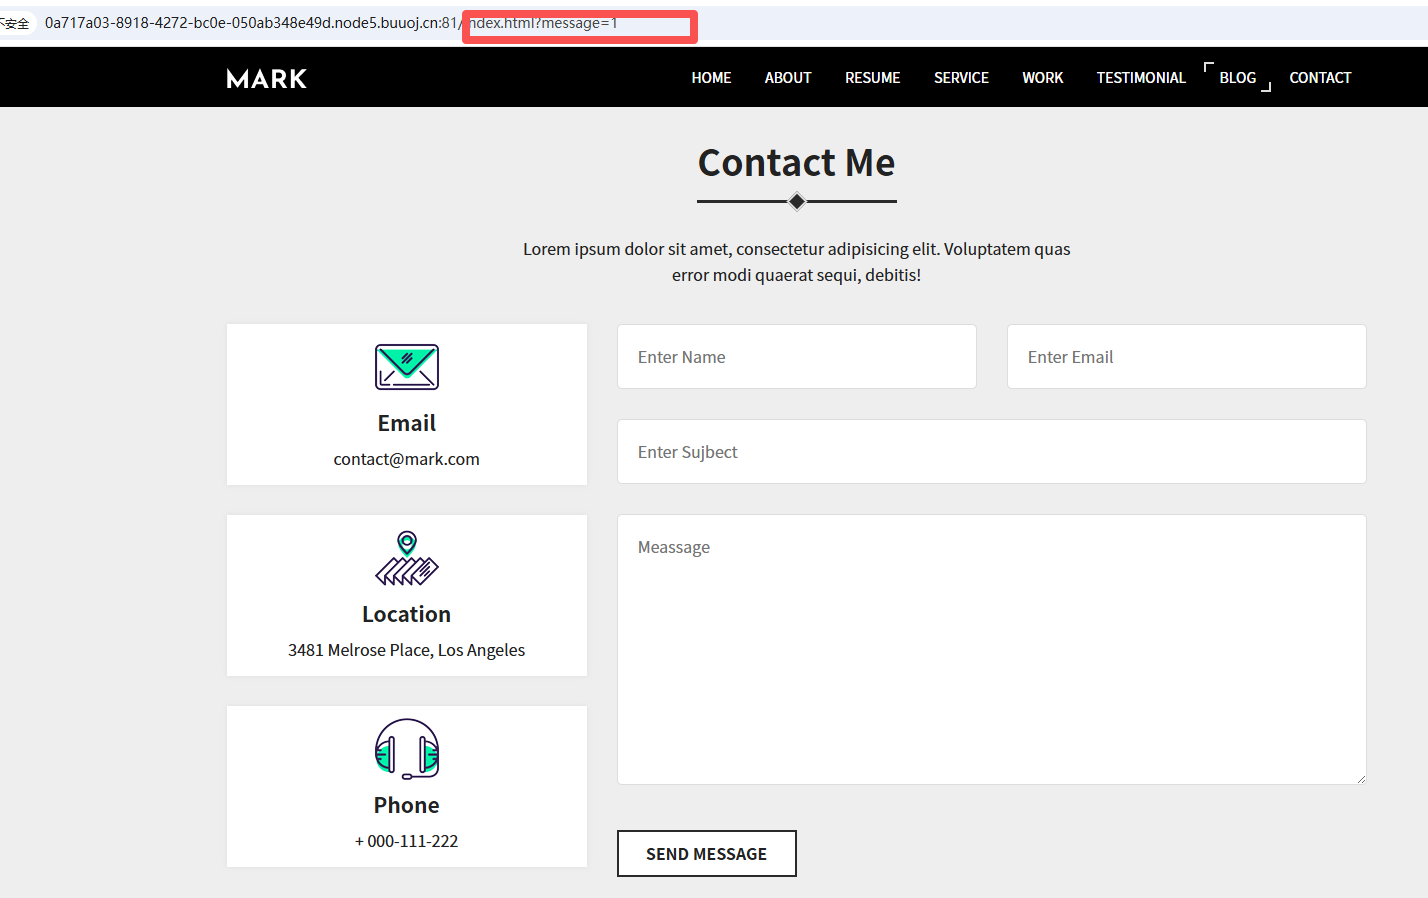Click into the Enter Subject field

coord(992,452)
